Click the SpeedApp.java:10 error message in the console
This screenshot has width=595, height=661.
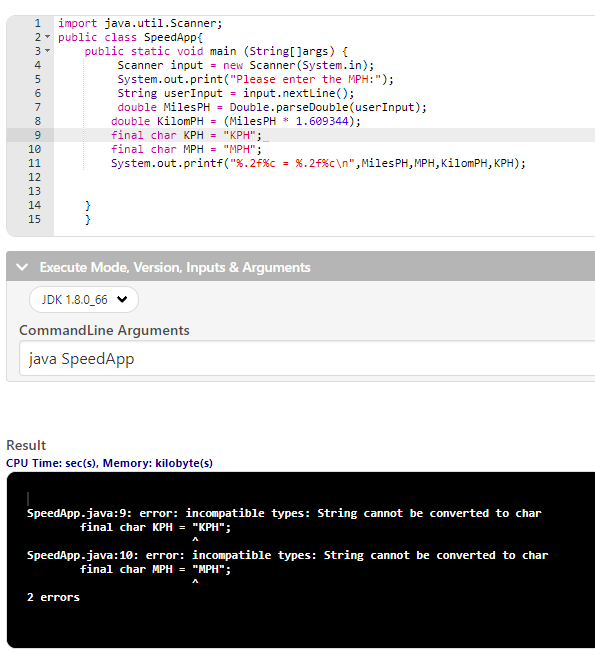[287, 555]
